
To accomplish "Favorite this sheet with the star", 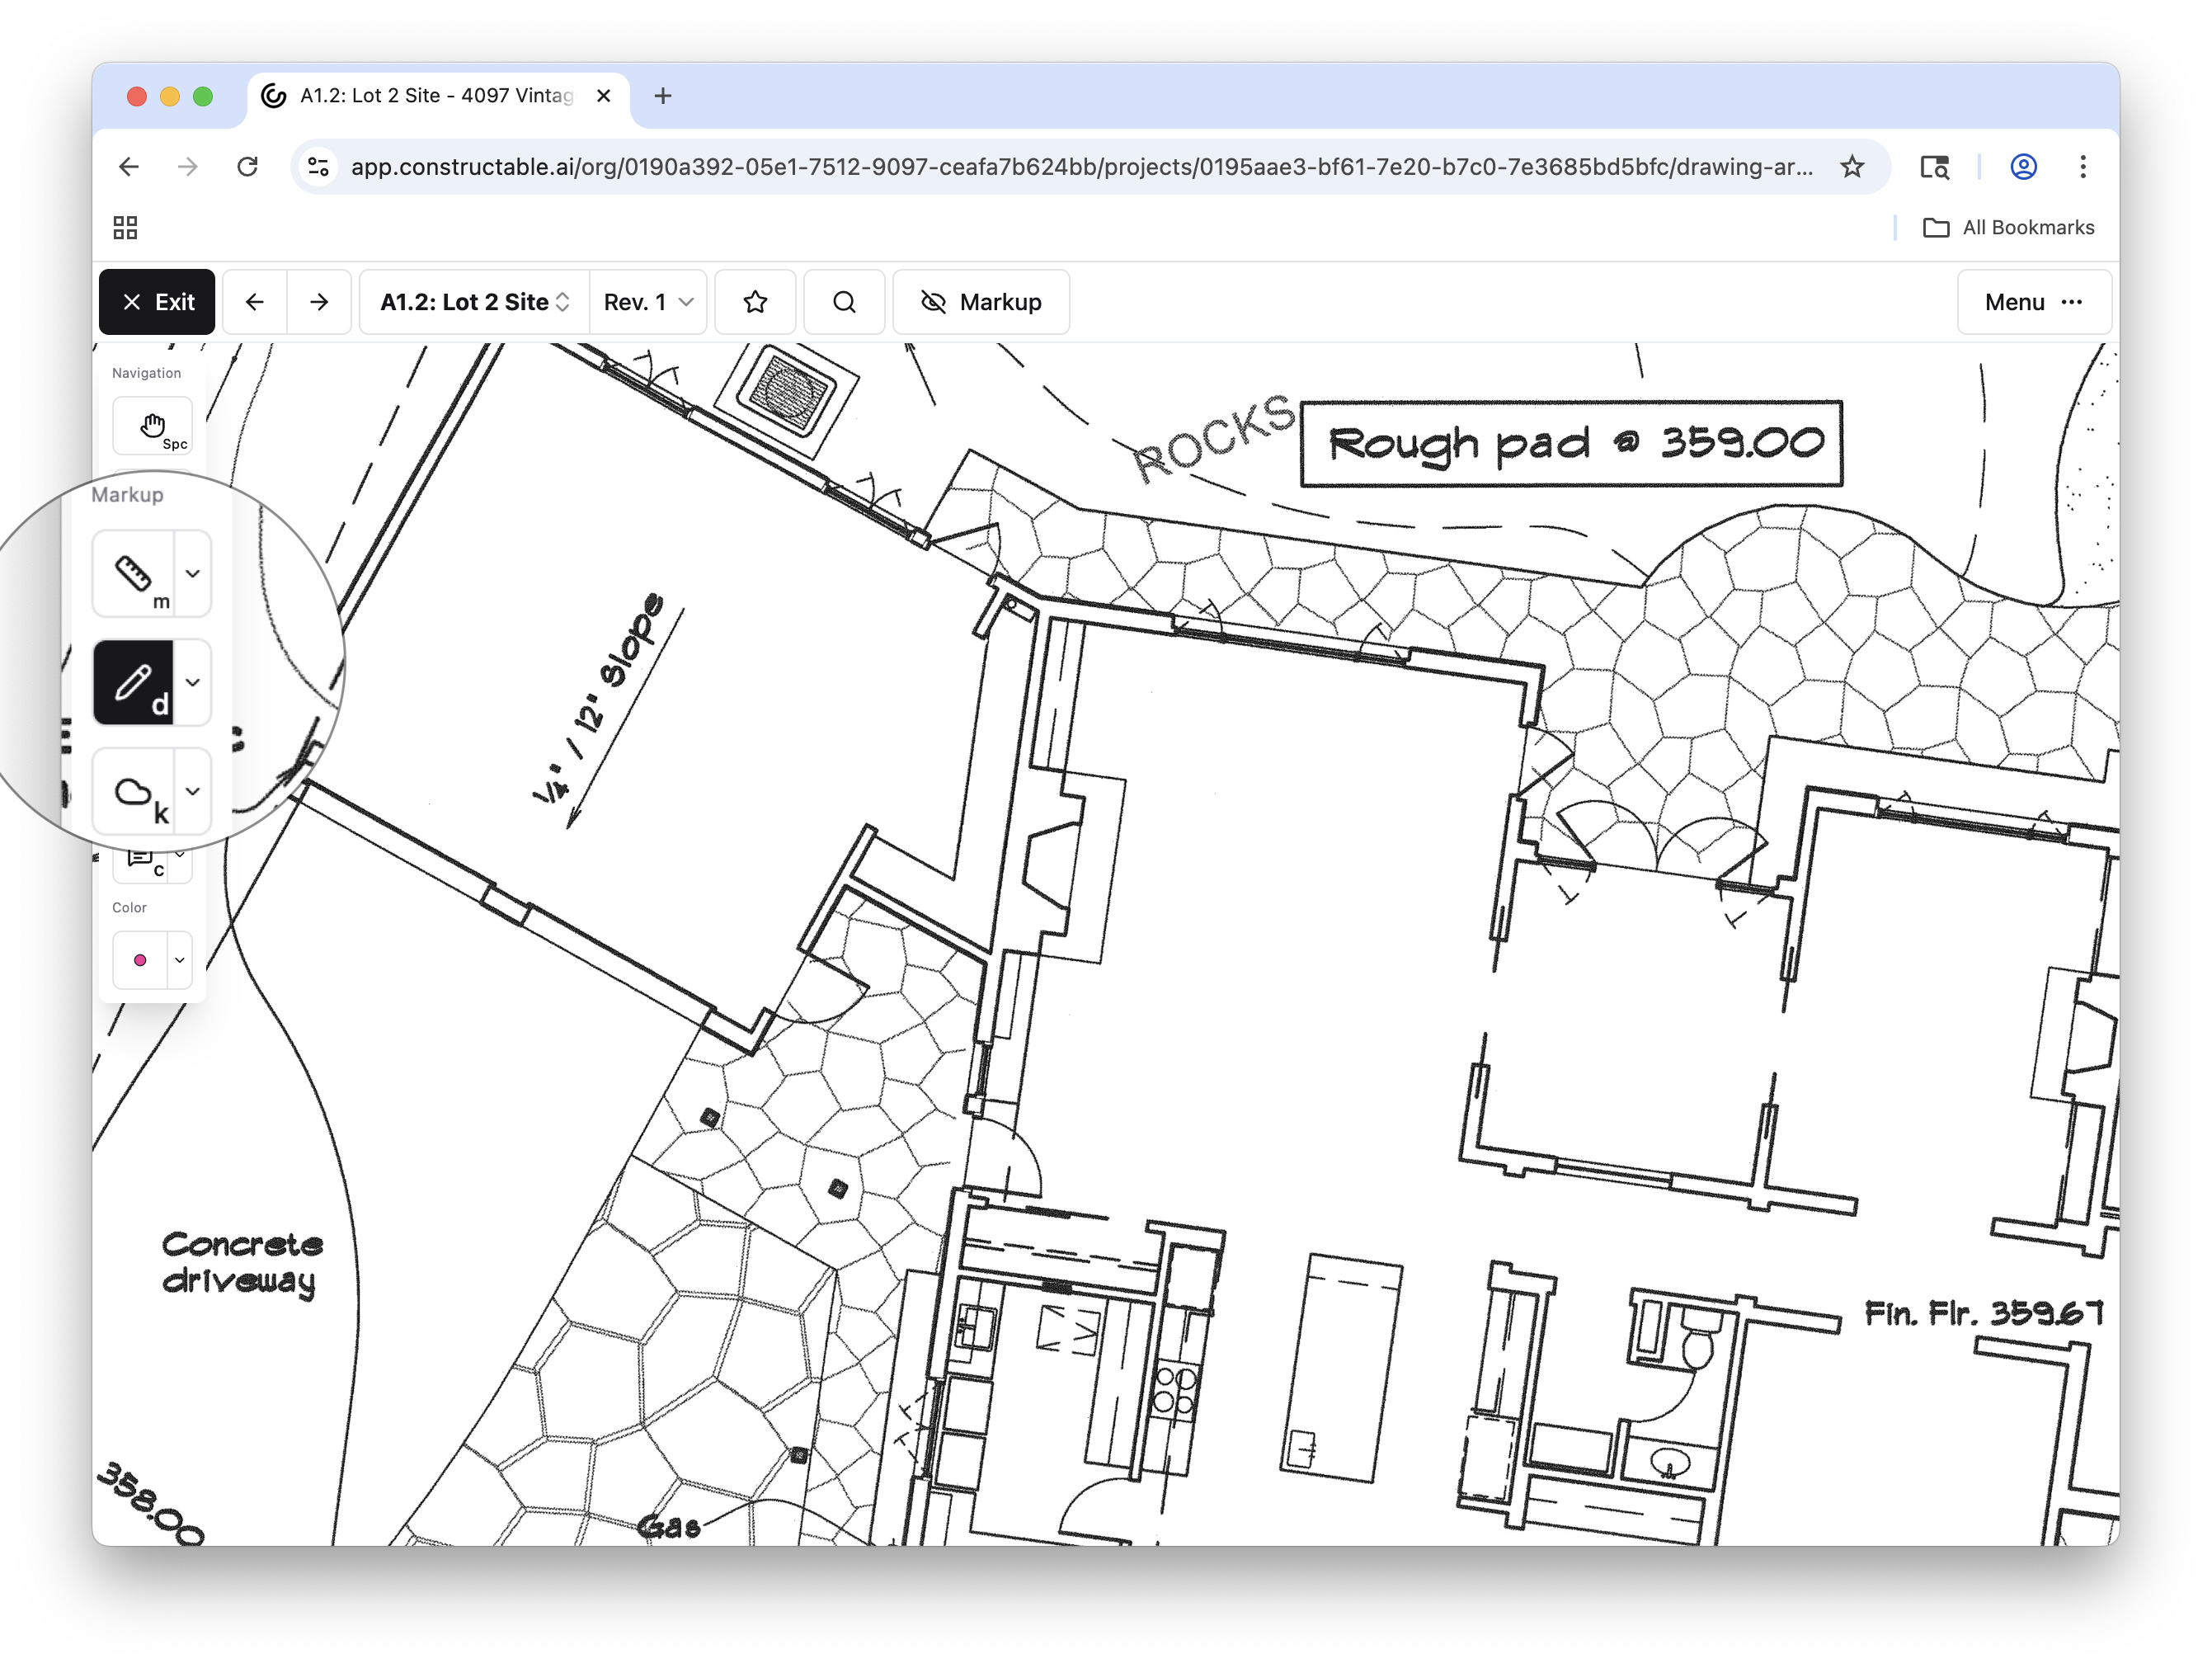I will [x=756, y=302].
